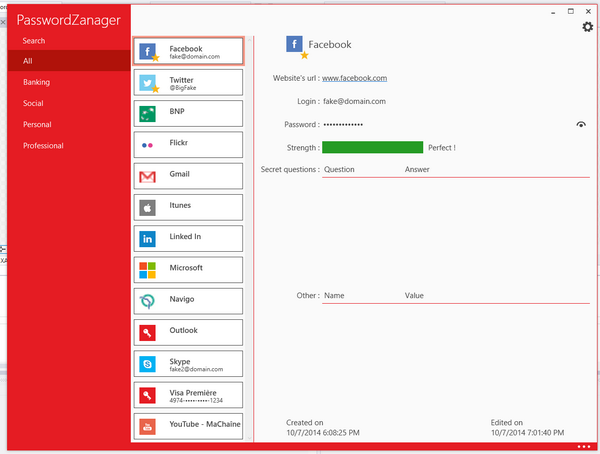Click Skype's fake2@domain.com subtitle
This screenshot has height=454, width=600.
(196, 369)
